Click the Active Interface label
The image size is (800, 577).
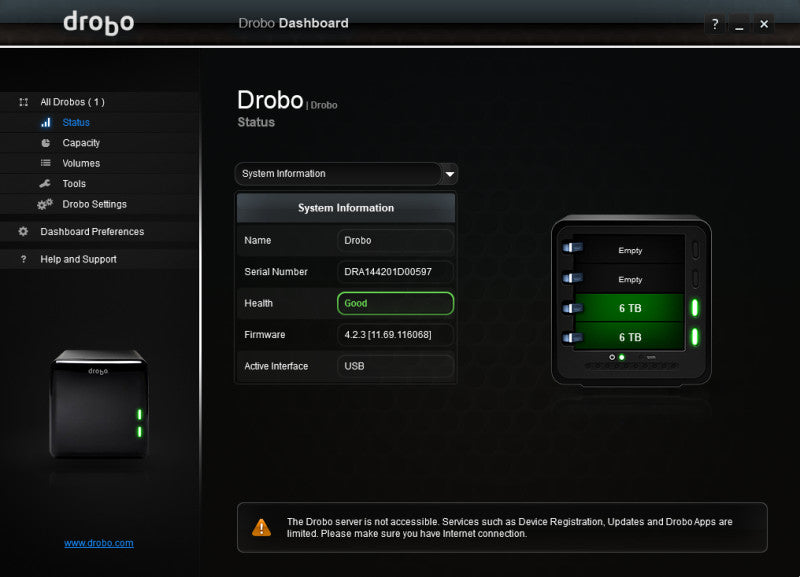tap(276, 366)
